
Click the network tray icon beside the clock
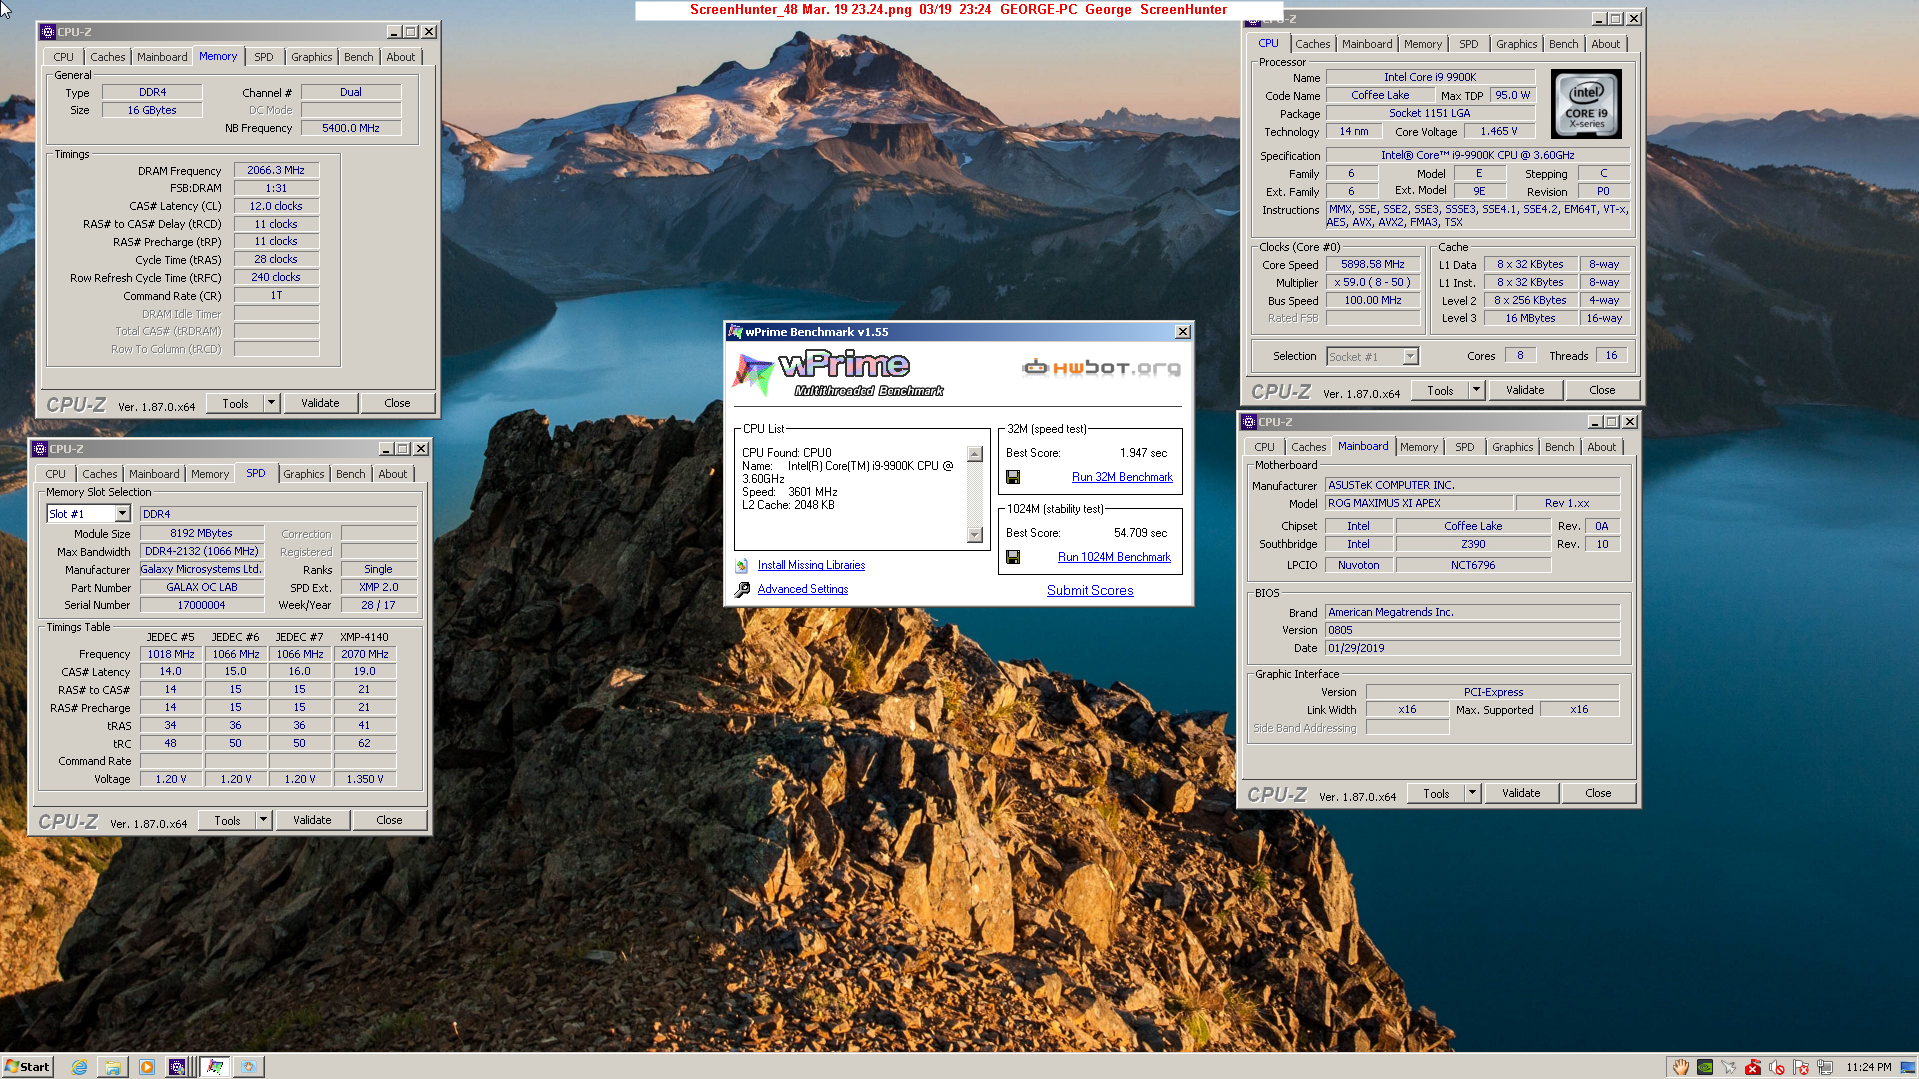1825,1067
